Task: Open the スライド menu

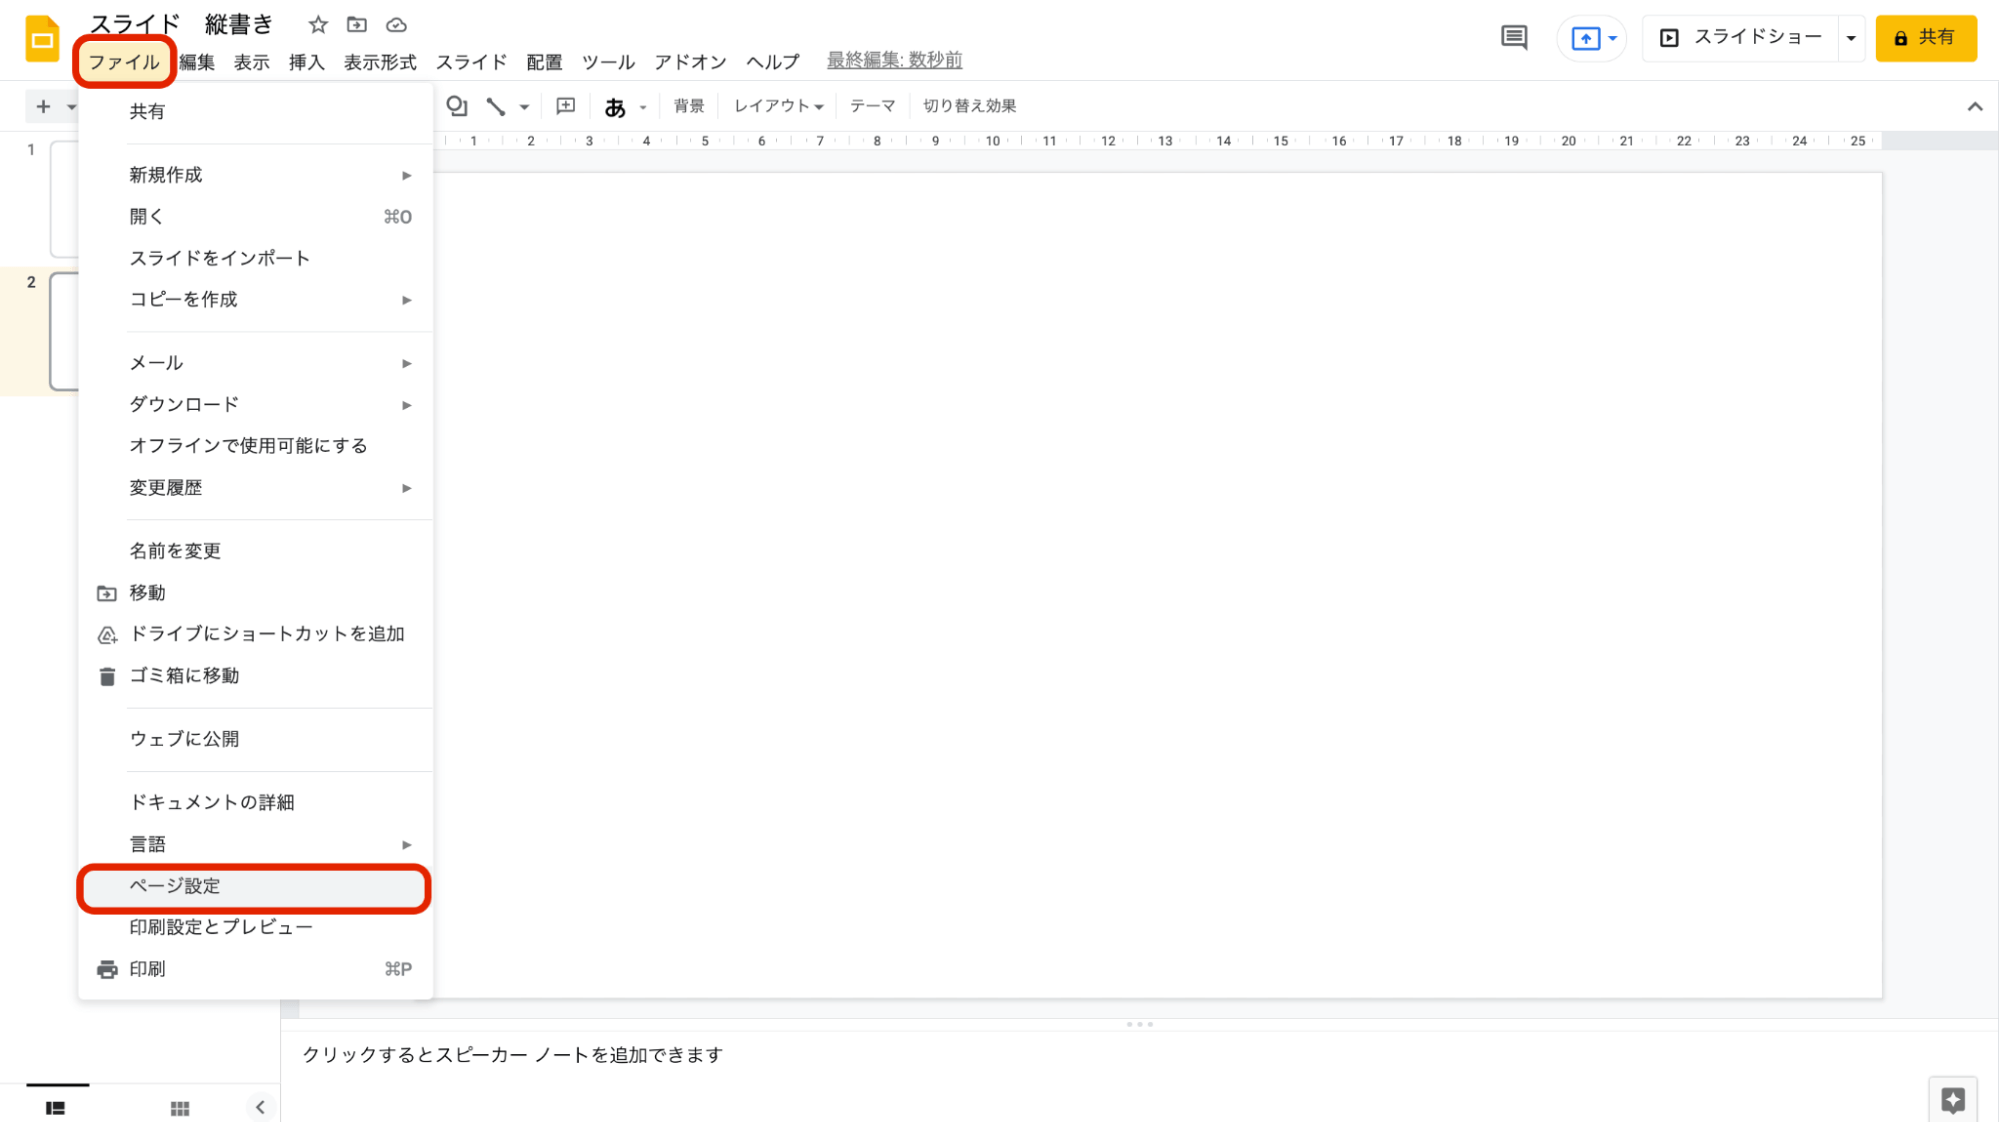Action: (x=471, y=62)
